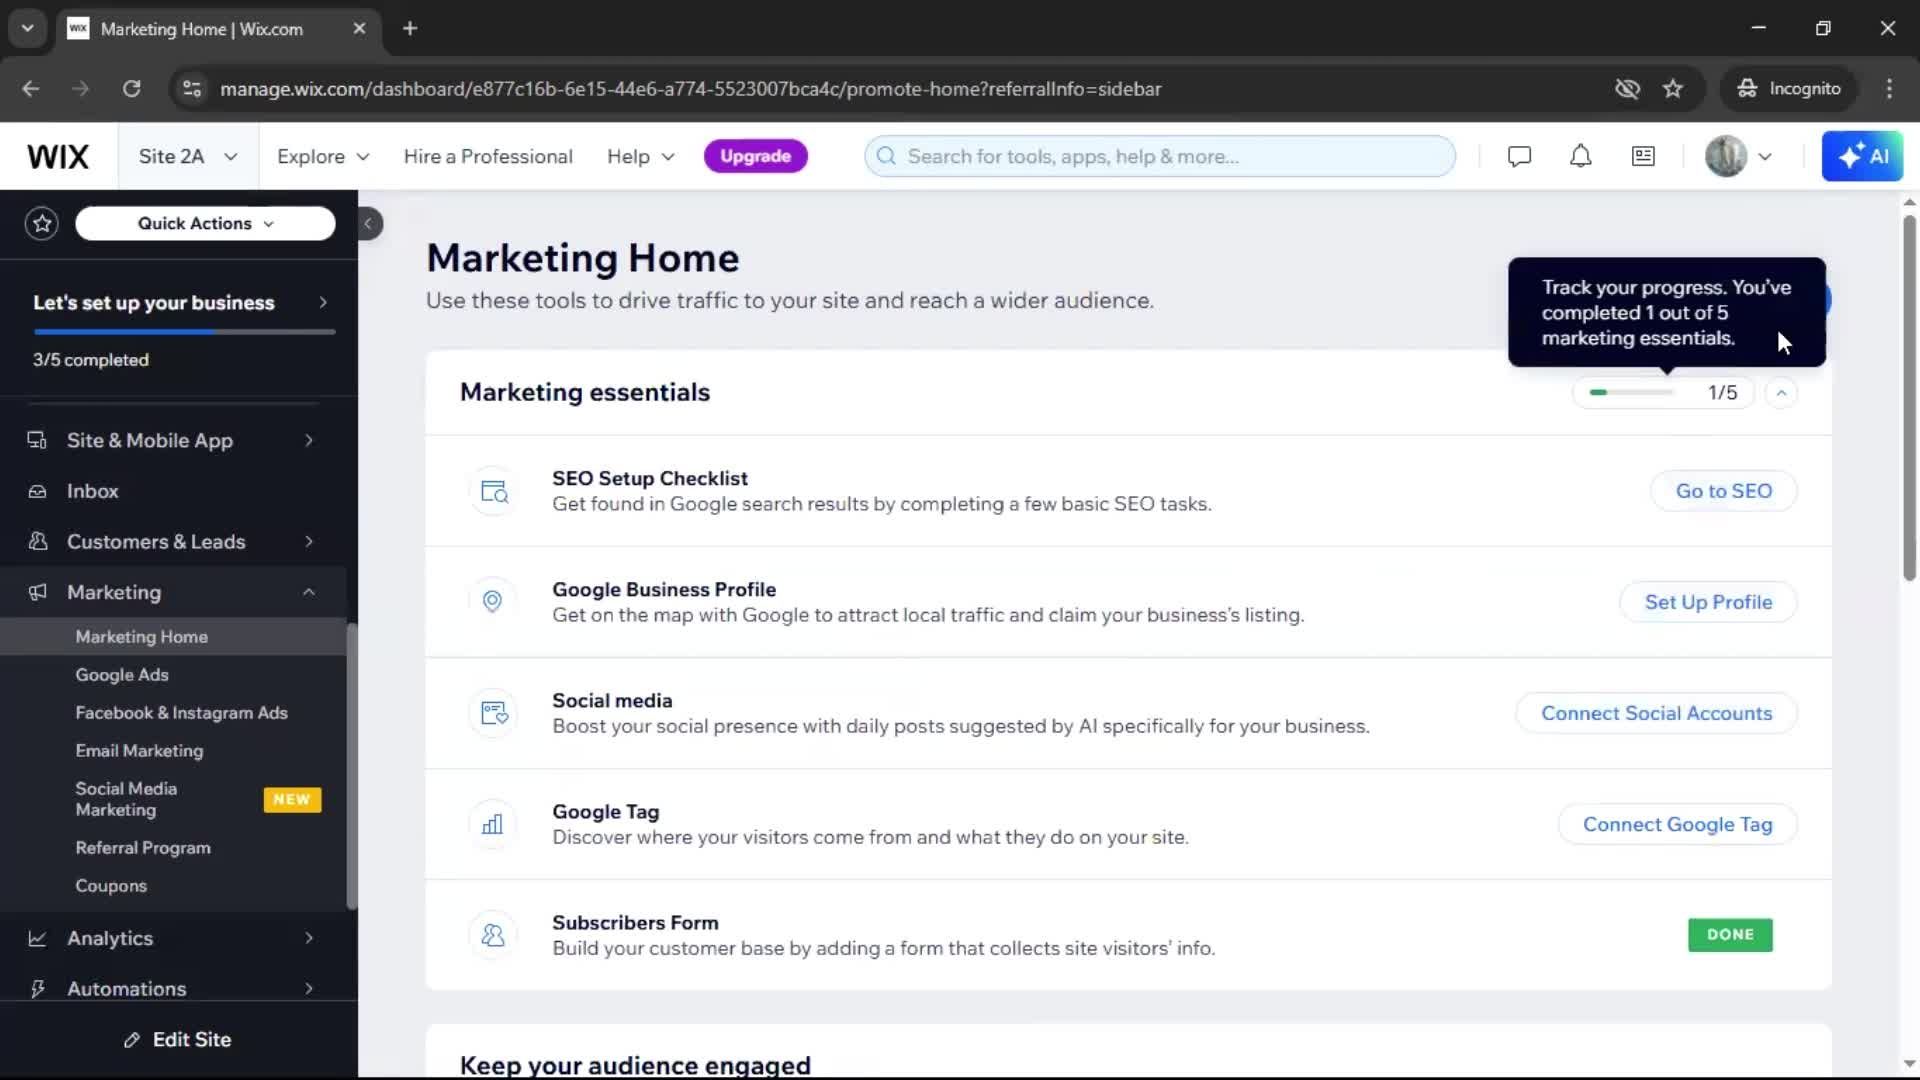
Task: Collapse Marketing essentials section chevron
Action: coord(1781,393)
